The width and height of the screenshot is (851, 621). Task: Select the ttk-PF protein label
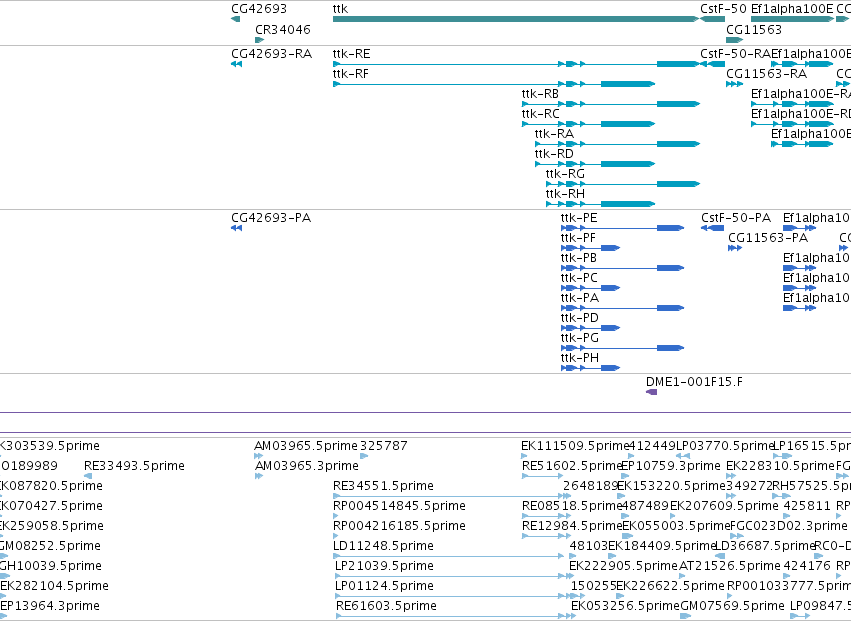(x=578, y=238)
